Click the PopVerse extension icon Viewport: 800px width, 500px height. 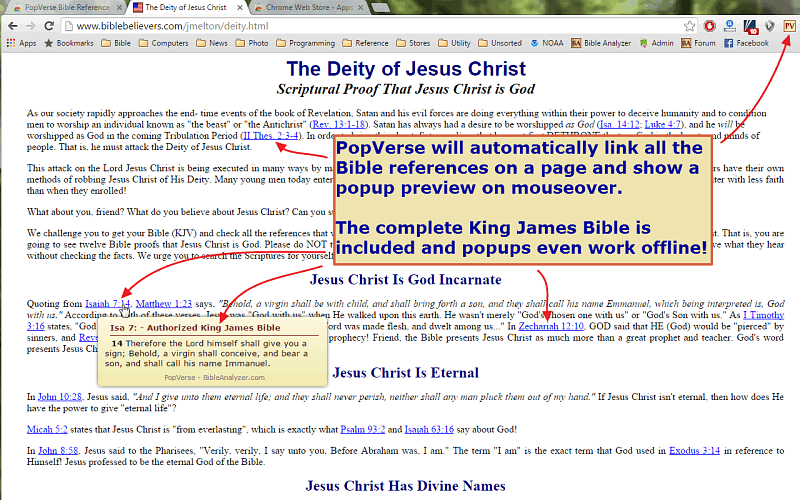788,26
